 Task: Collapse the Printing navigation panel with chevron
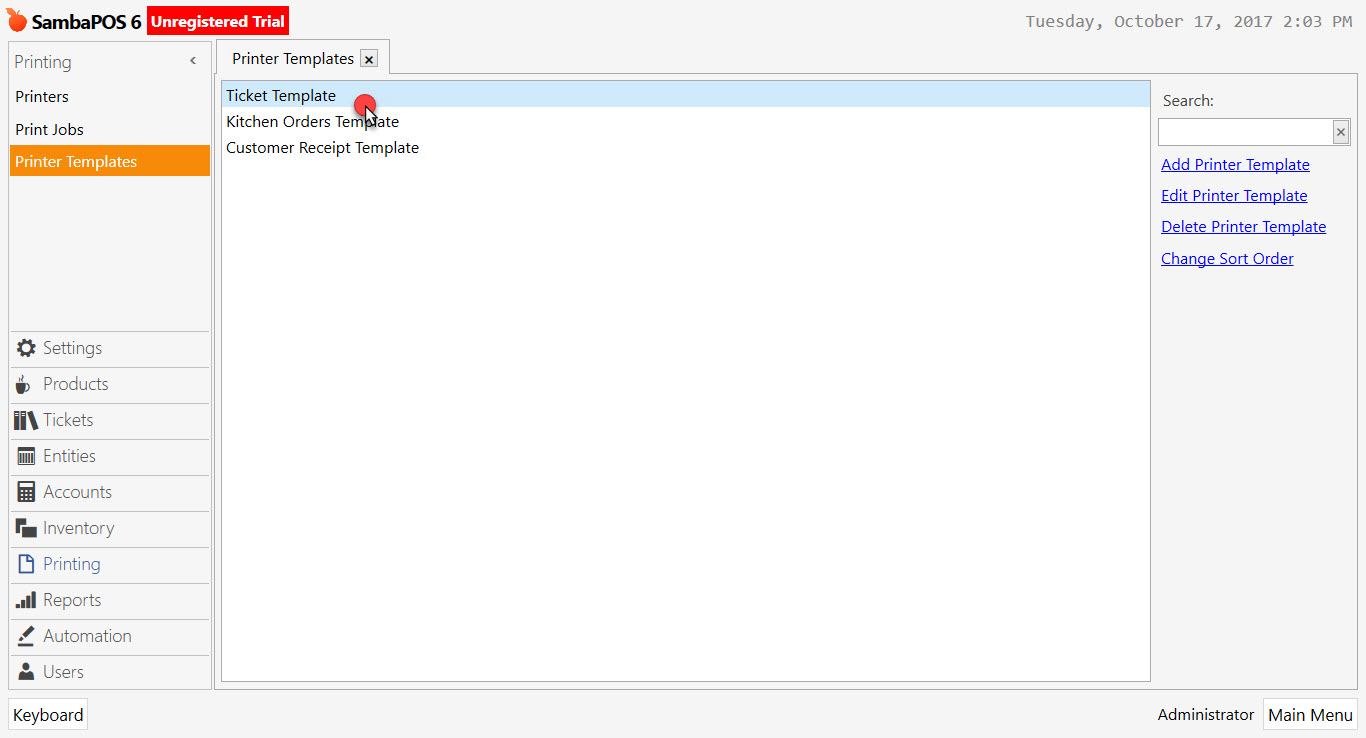(x=193, y=60)
